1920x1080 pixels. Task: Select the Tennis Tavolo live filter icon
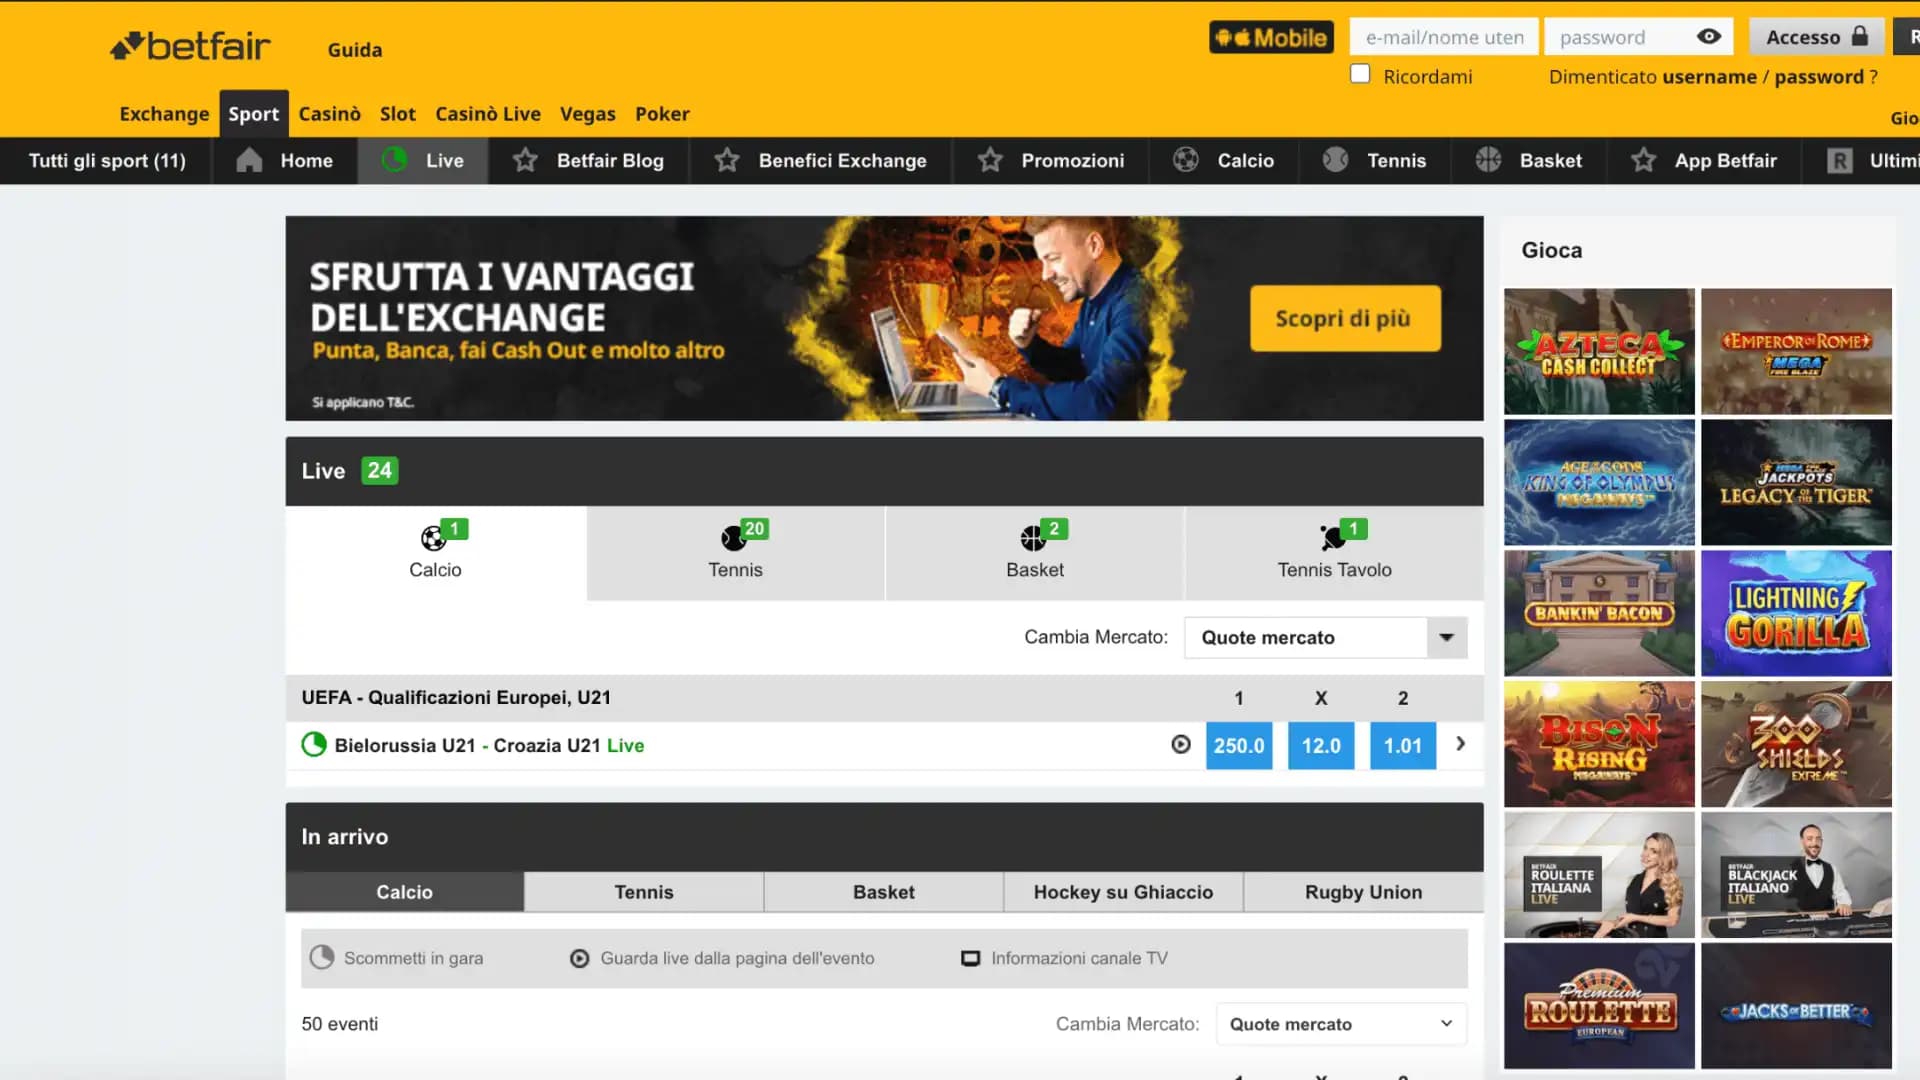tap(1333, 538)
